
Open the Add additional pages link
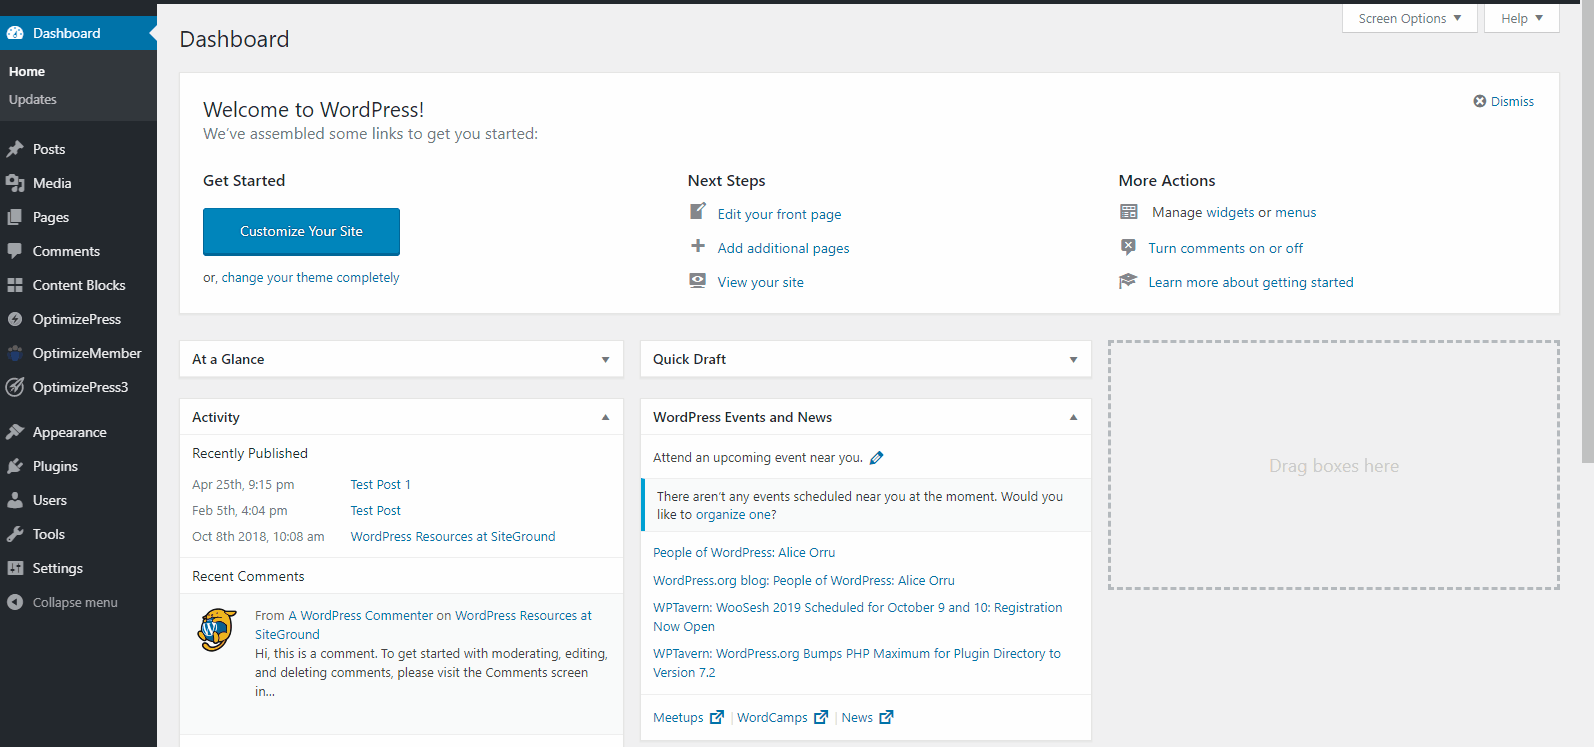click(783, 248)
